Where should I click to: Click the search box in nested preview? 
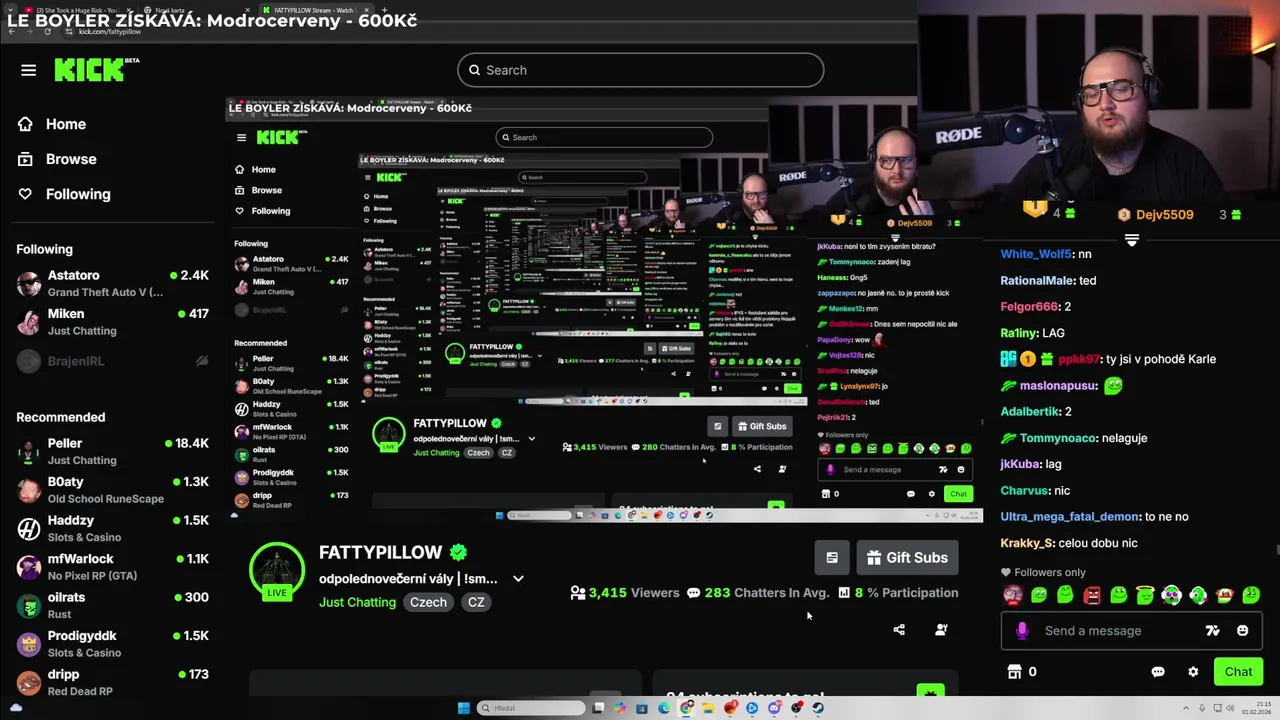coord(604,138)
